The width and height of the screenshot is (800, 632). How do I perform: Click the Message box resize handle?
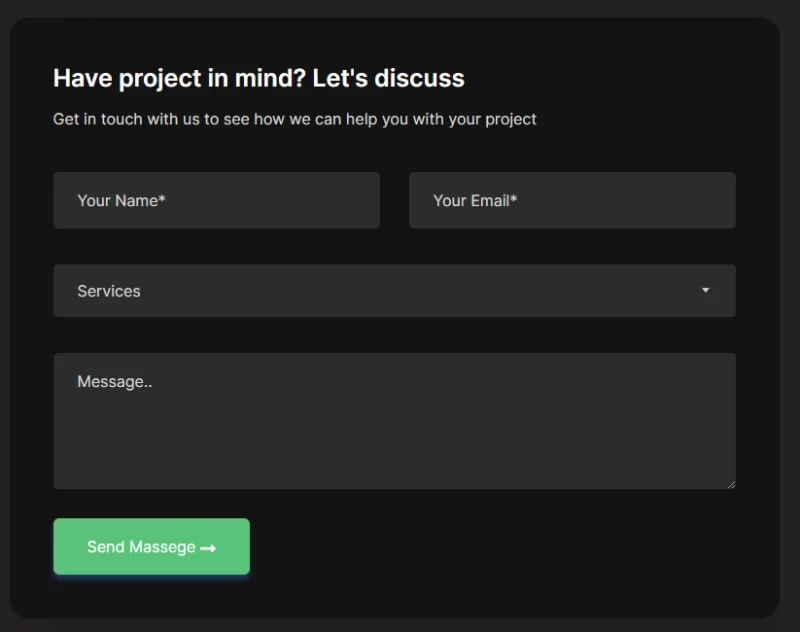click(x=730, y=484)
